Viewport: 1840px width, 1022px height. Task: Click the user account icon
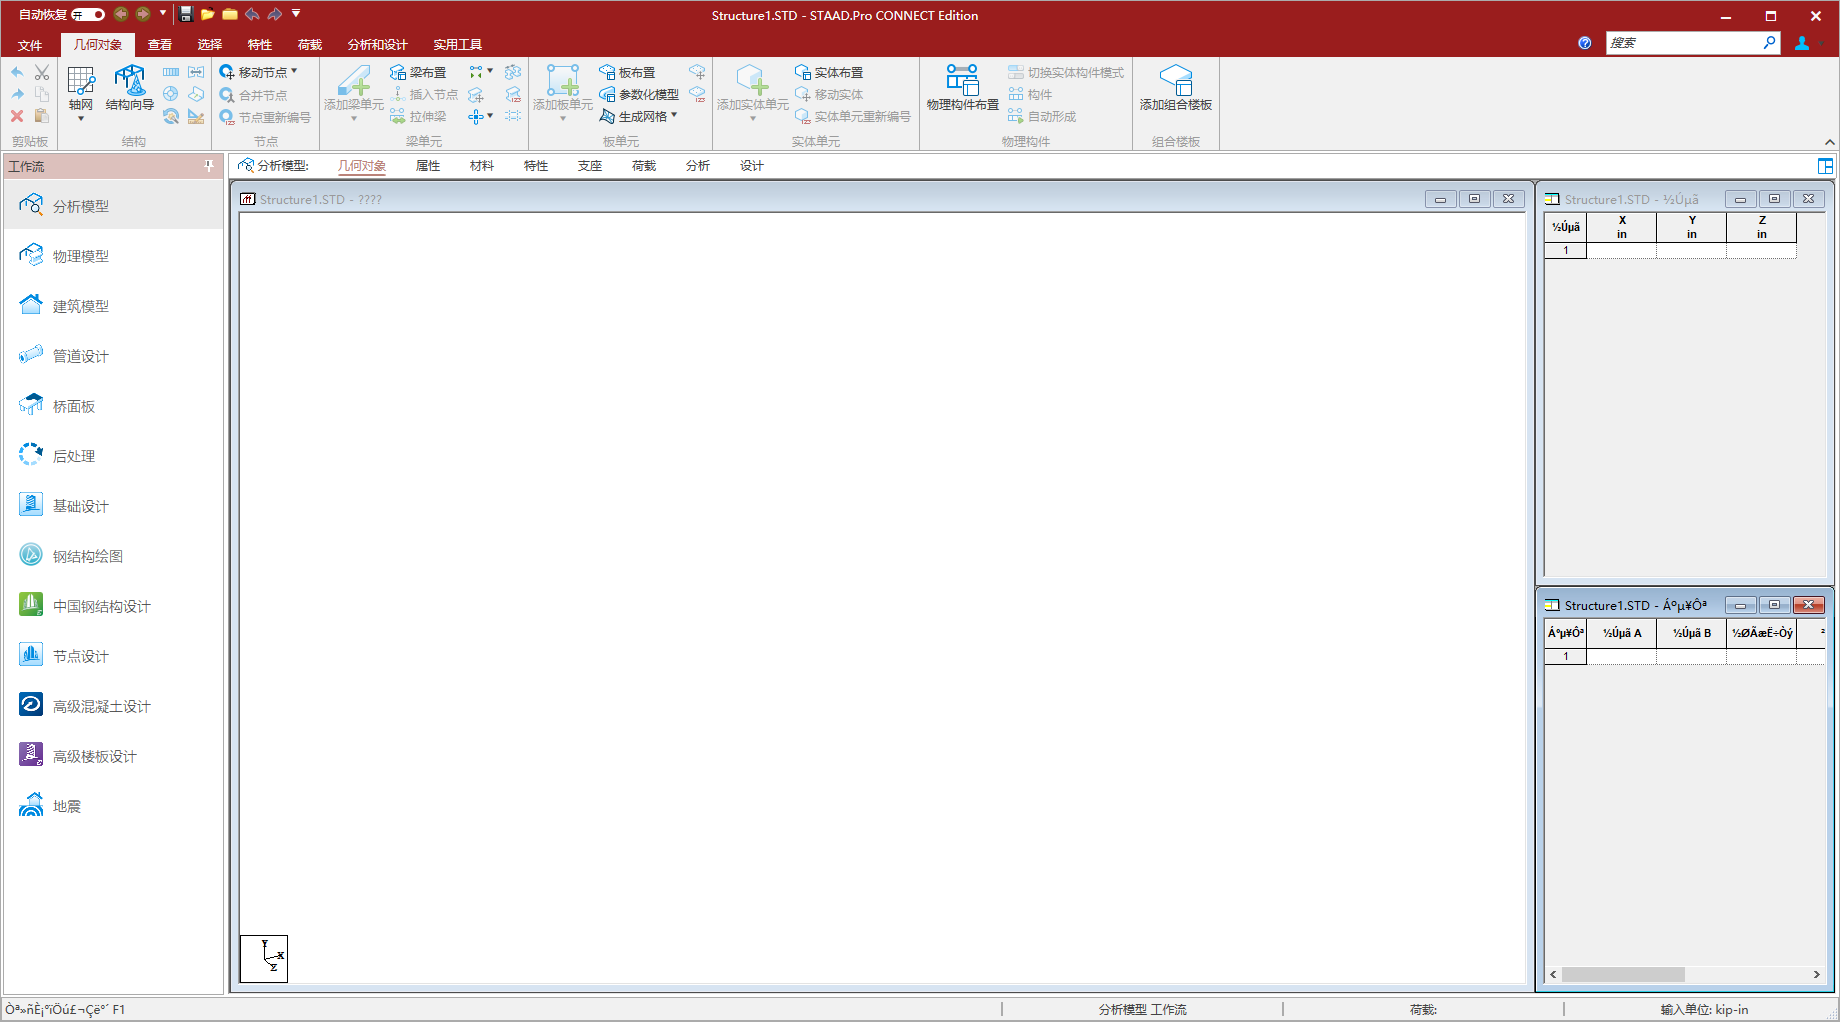(x=1802, y=43)
